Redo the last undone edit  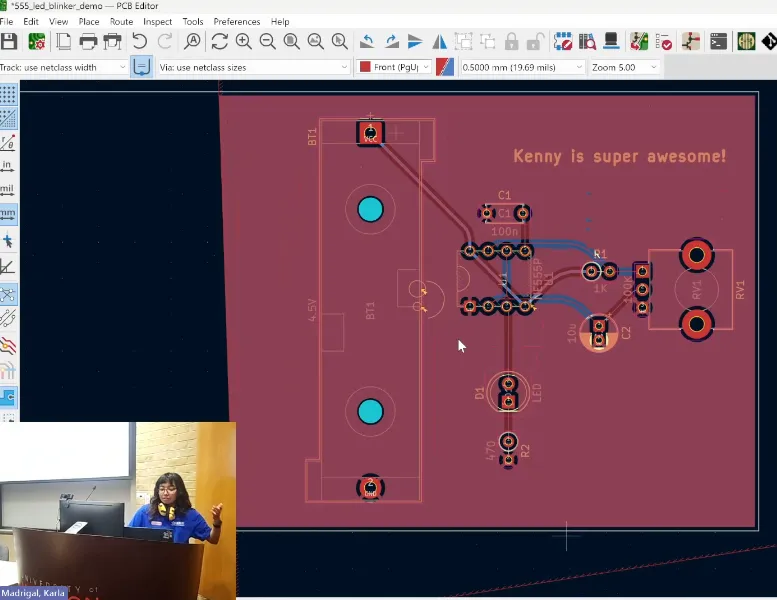click(x=165, y=42)
